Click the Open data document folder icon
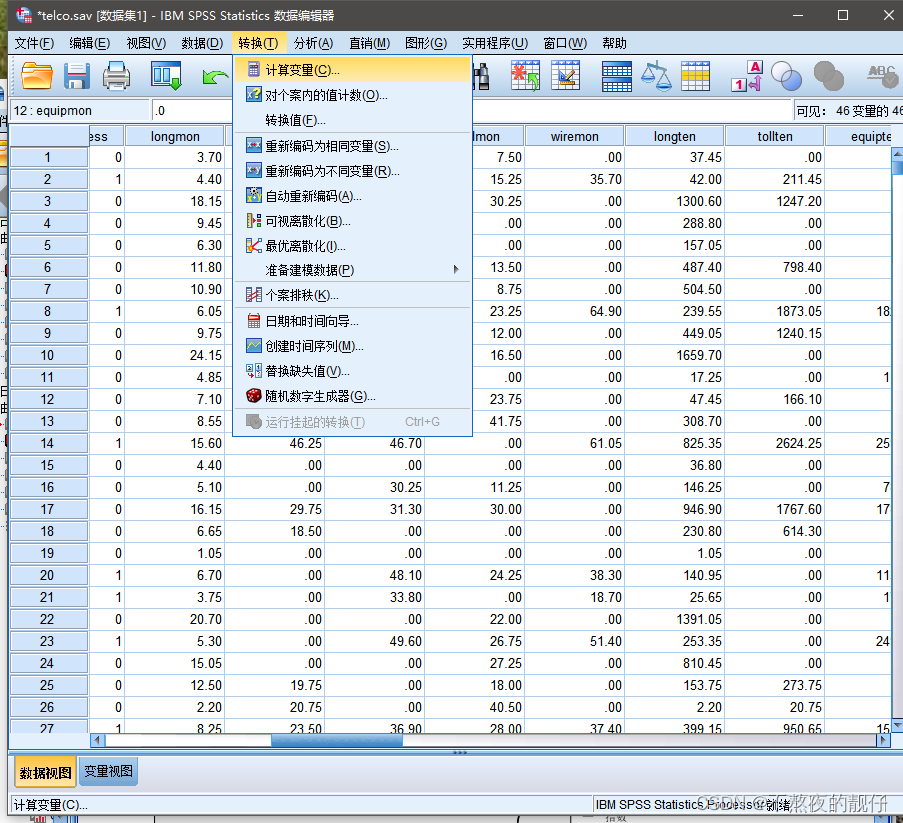Screen dimensions: 903x823 point(36,76)
